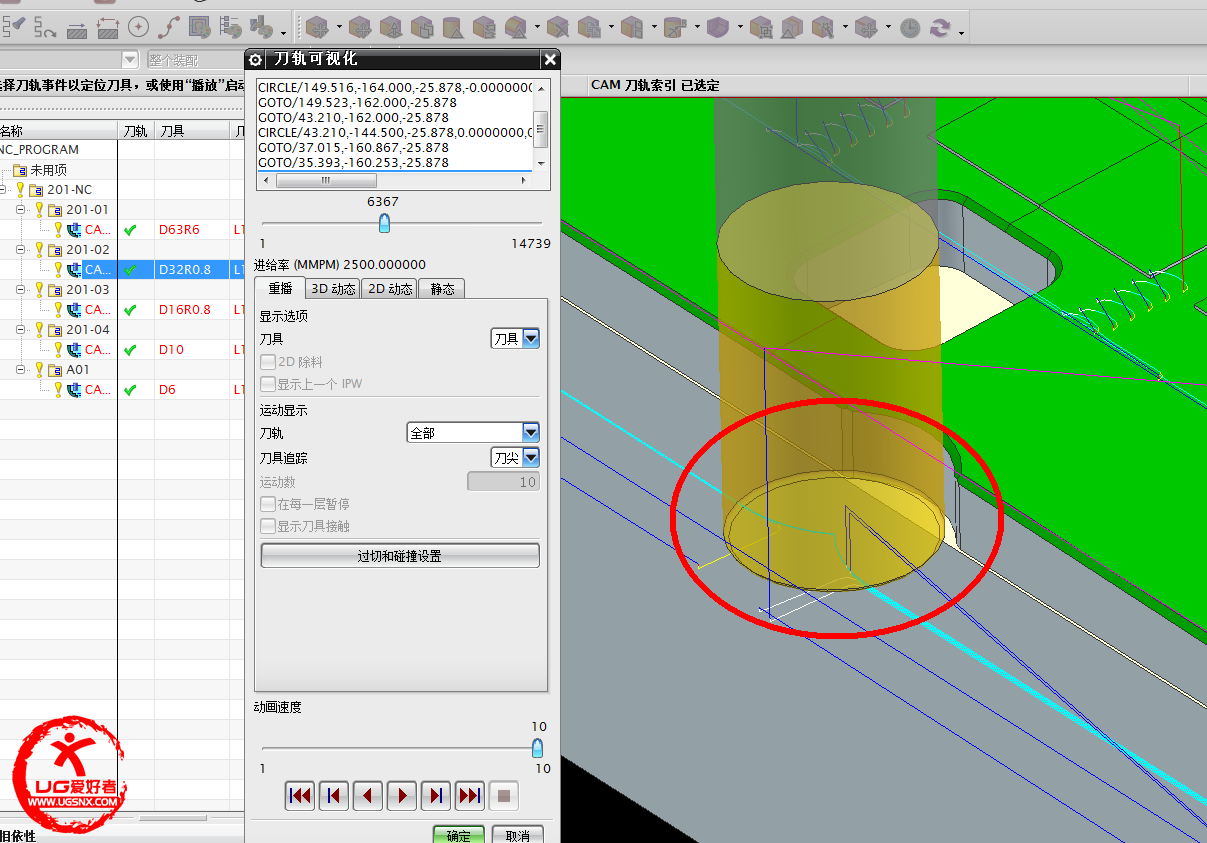Select the D16R0.8 operation row
Image resolution: width=1207 pixels, height=843 pixels.
point(185,310)
